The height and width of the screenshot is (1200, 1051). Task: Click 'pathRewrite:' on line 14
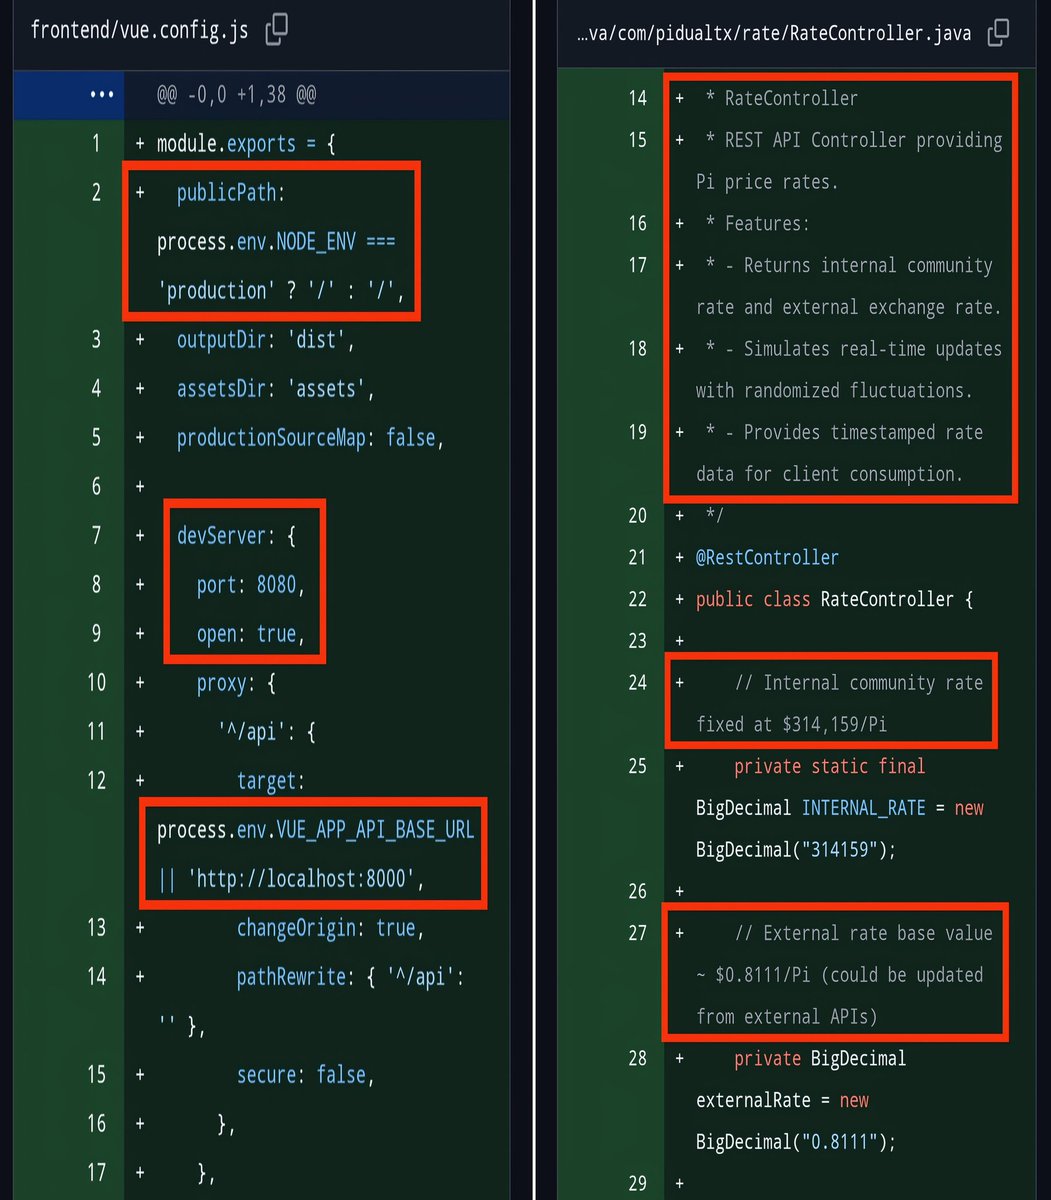click(x=296, y=977)
